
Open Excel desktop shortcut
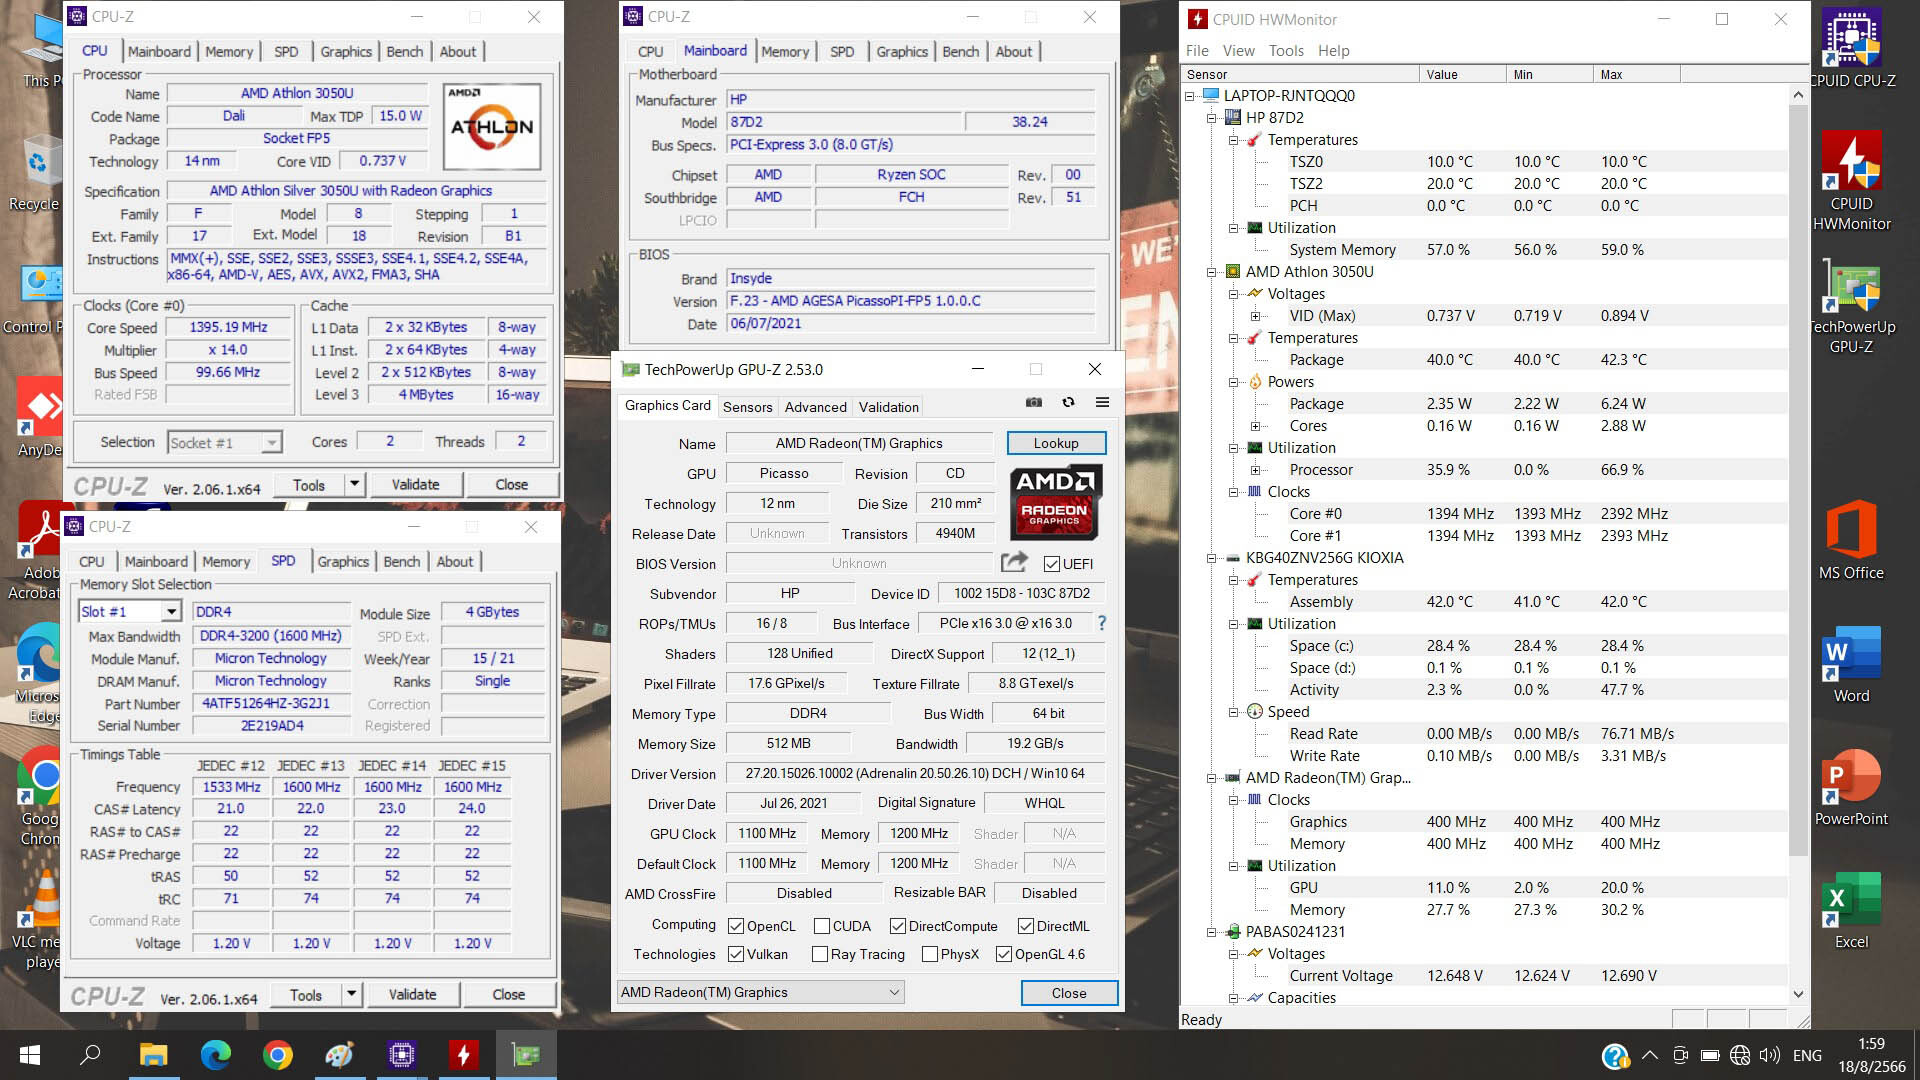point(1852,911)
